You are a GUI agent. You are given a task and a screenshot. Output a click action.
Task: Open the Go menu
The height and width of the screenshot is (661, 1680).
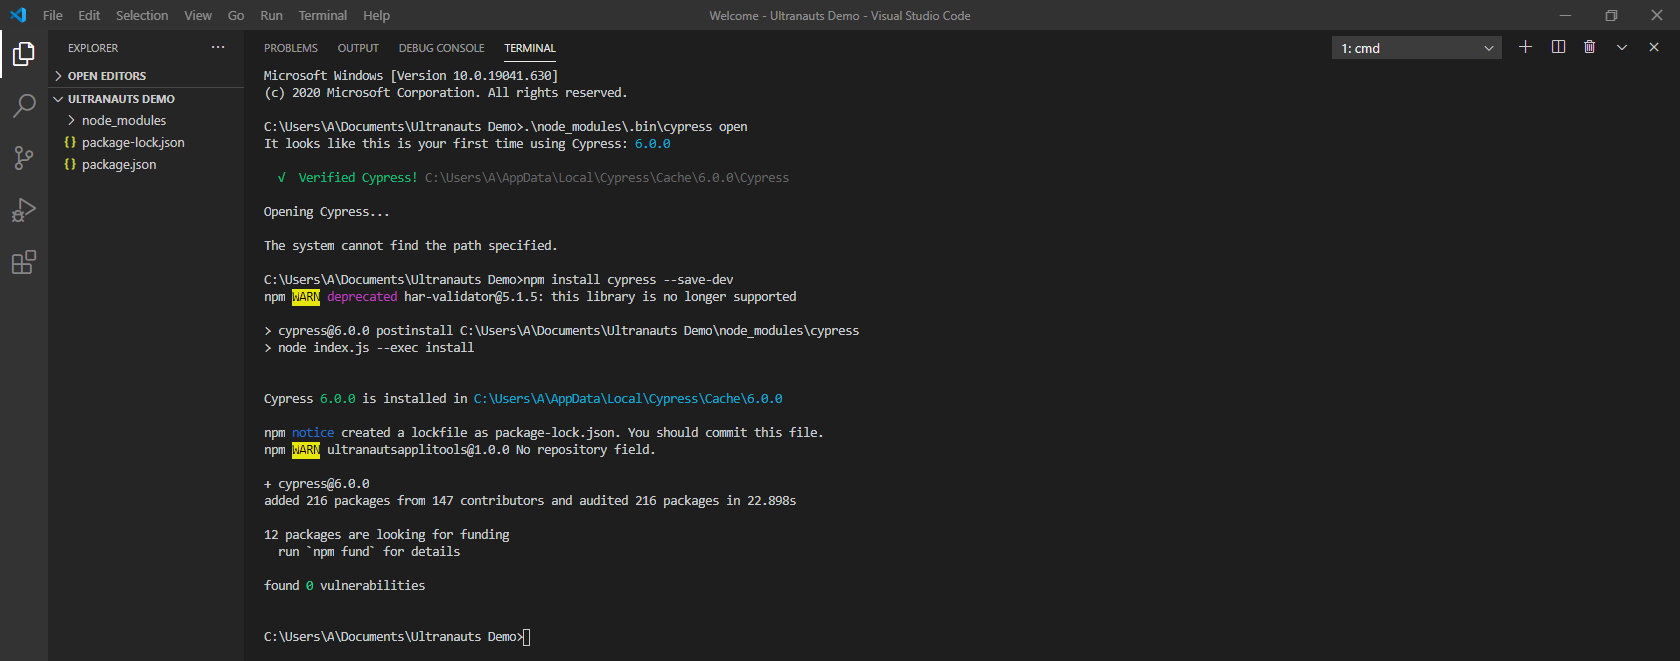pyautogui.click(x=236, y=15)
